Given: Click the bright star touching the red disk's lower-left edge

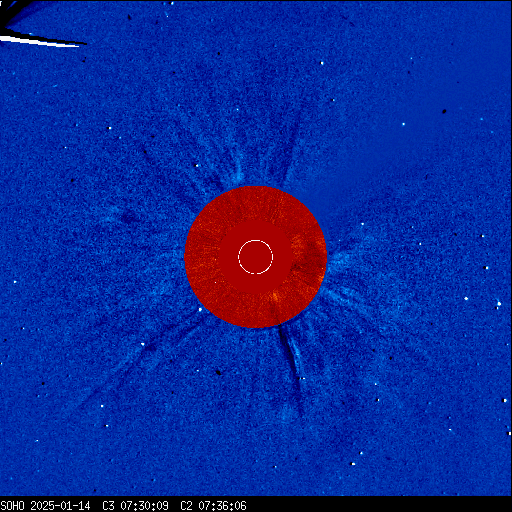Looking at the screenshot, I should click(x=200, y=310).
